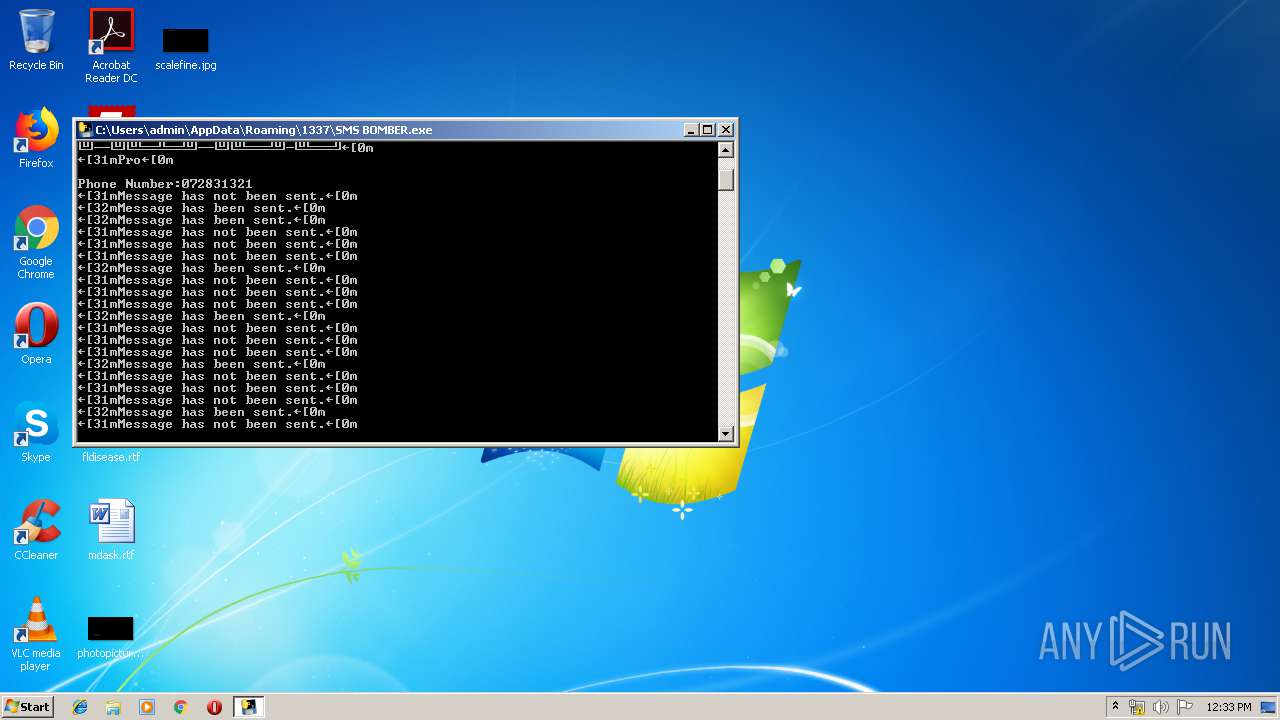Open CCleaner desktop shortcut
The height and width of the screenshot is (720, 1280).
click(36, 530)
